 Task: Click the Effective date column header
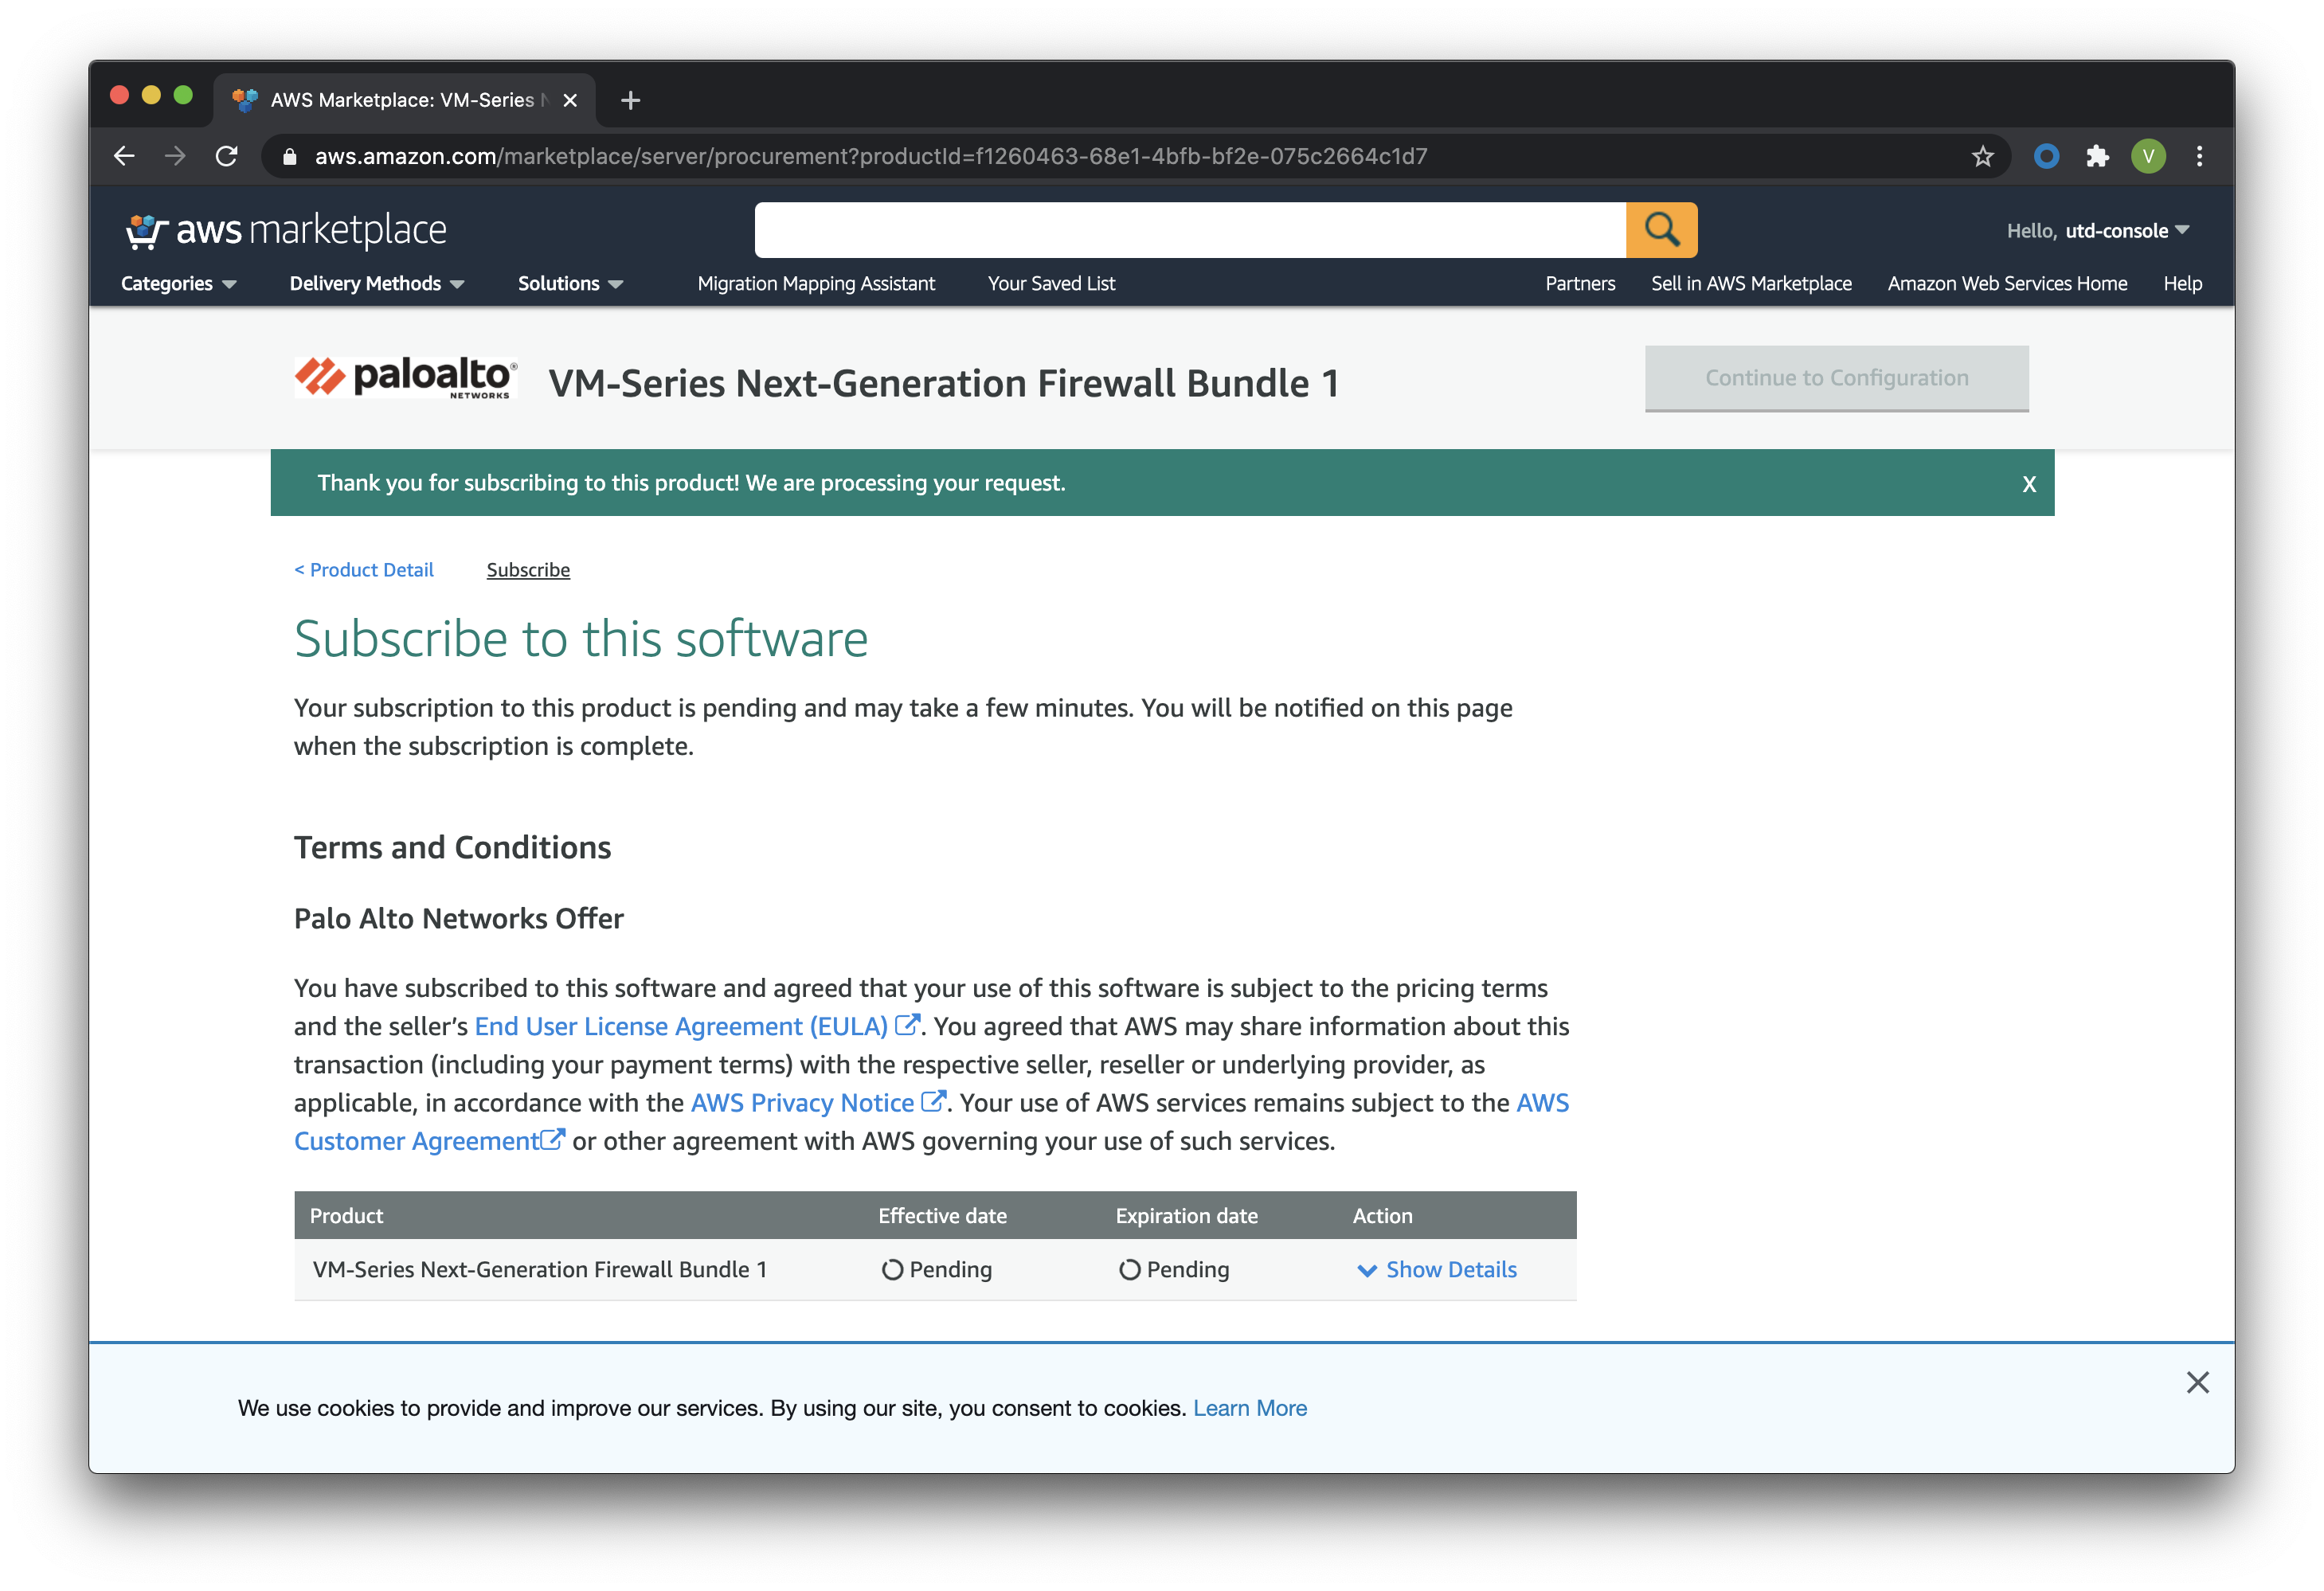click(x=942, y=1216)
